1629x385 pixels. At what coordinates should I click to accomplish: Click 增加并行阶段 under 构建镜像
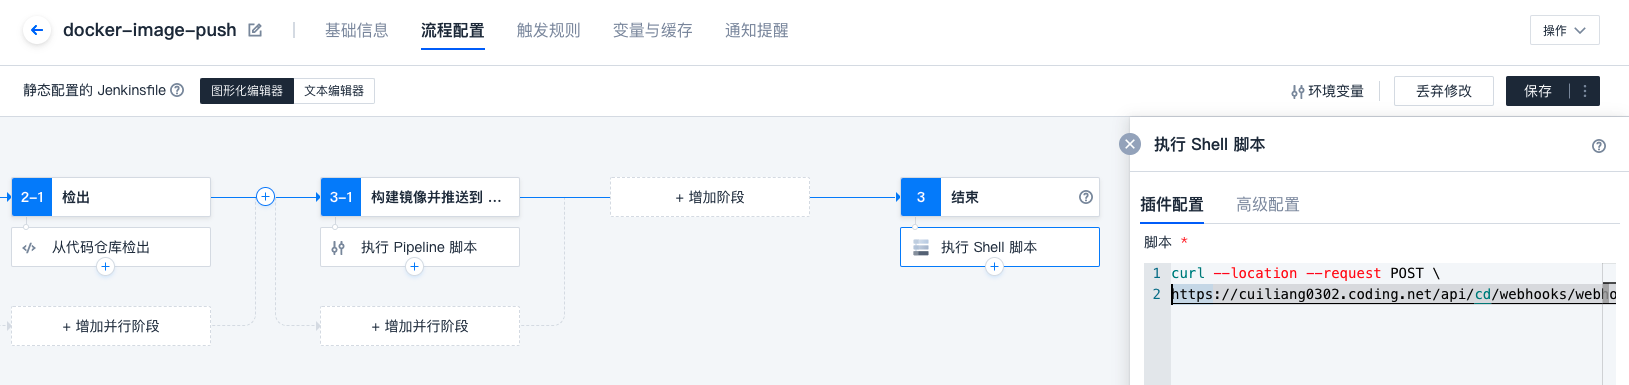420,326
